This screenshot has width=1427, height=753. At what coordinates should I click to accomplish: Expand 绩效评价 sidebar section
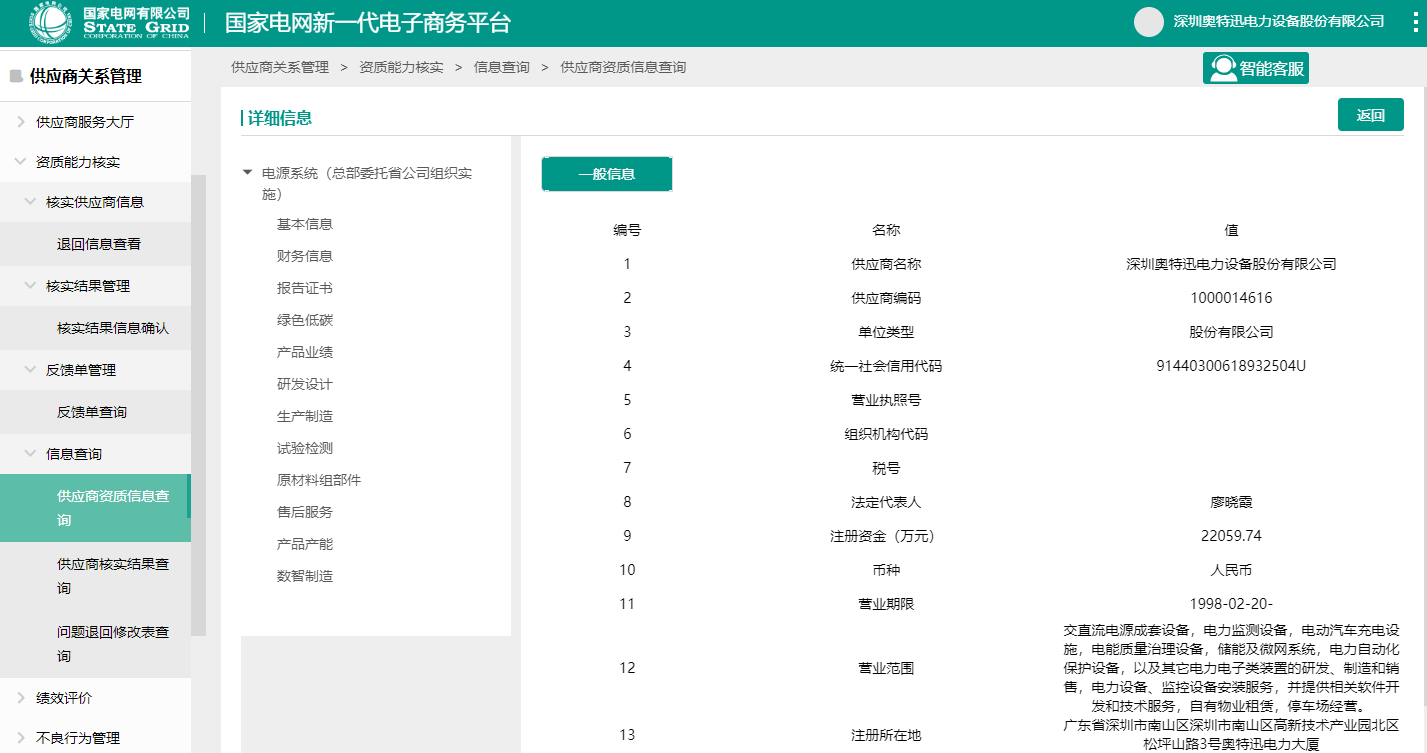(x=21, y=698)
